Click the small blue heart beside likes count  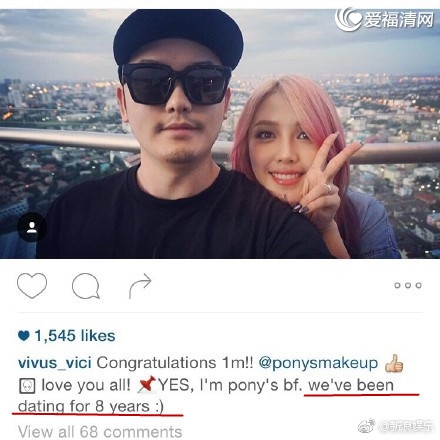coord(24,335)
